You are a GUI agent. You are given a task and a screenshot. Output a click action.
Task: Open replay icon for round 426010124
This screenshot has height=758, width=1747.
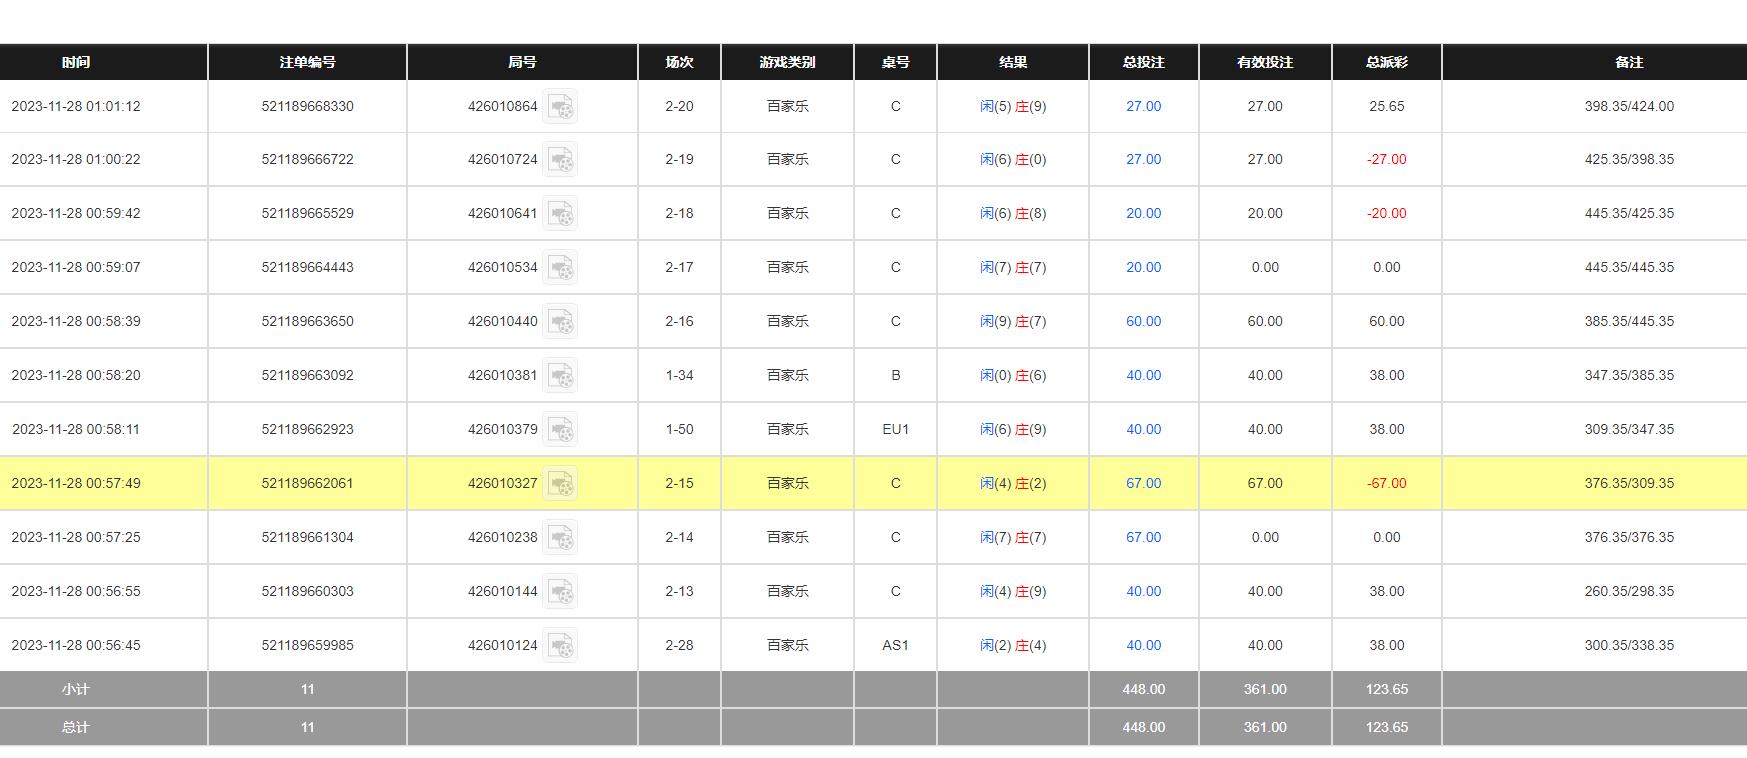(560, 646)
